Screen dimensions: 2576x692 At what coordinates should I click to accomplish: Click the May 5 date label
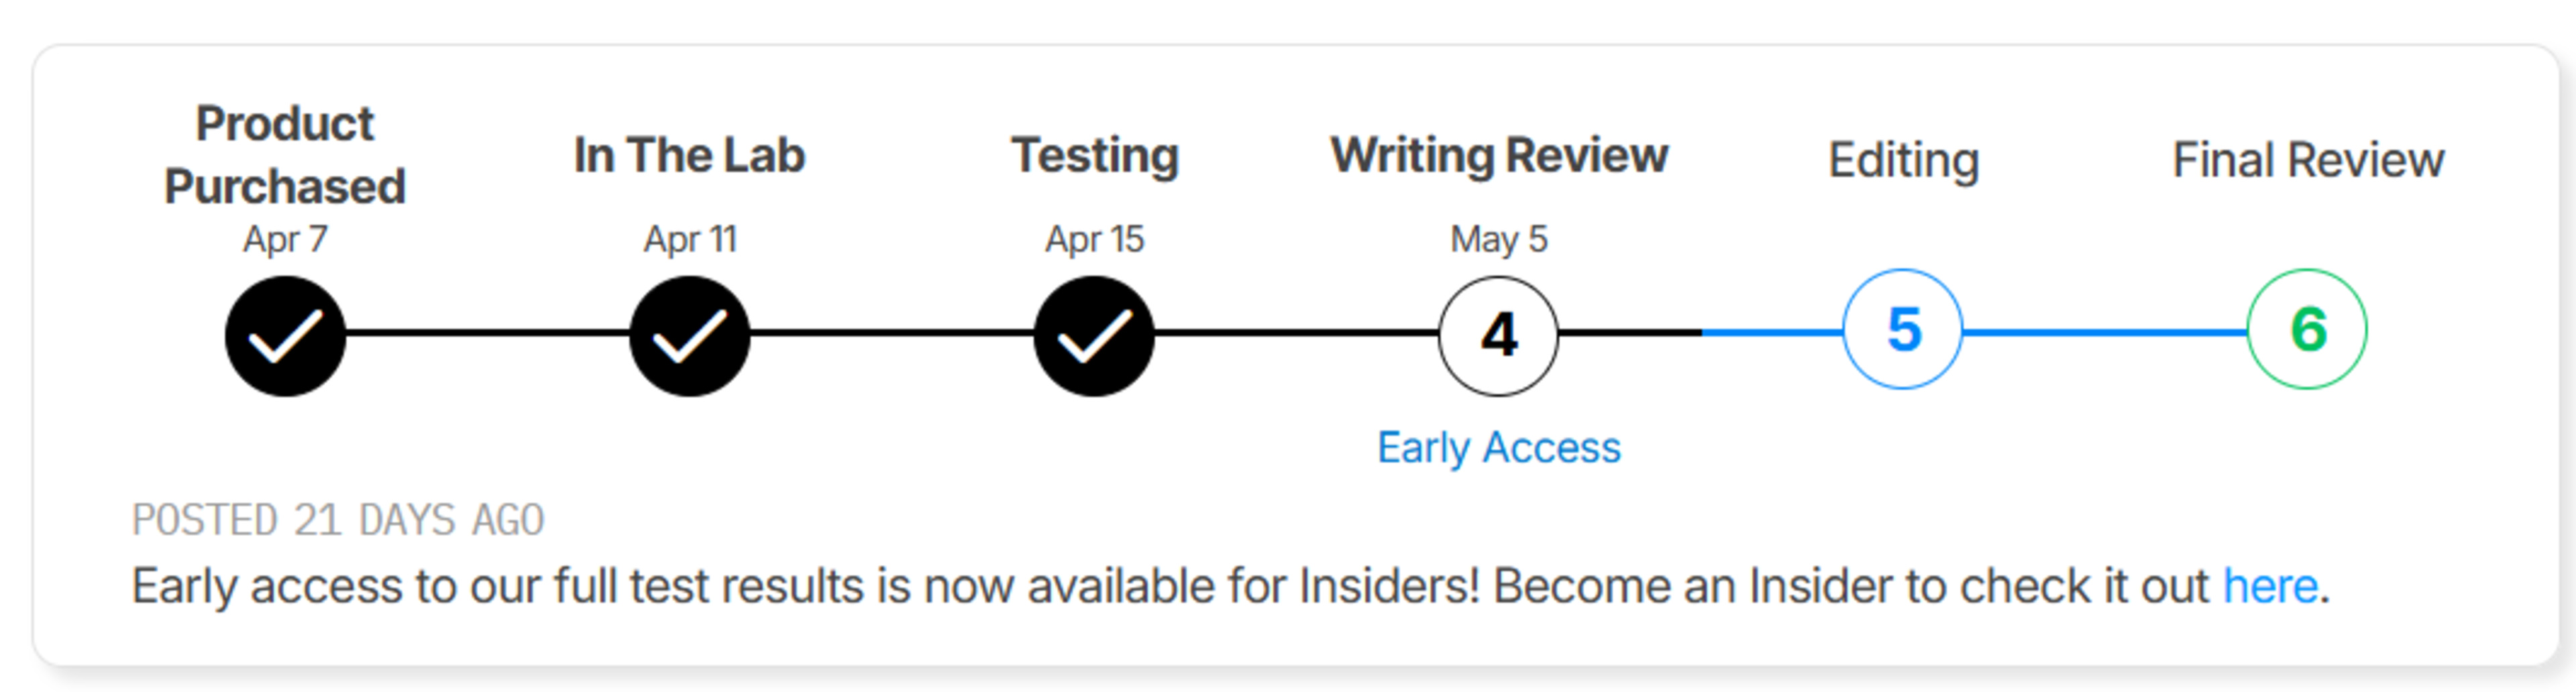click(x=1498, y=239)
